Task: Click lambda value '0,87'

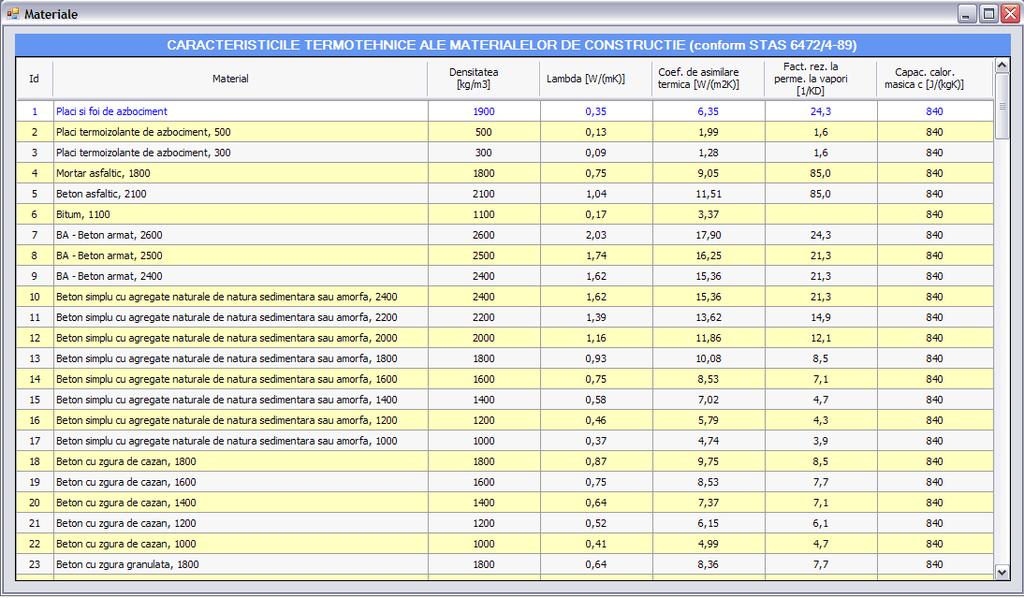Action: pyautogui.click(x=596, y=461)
